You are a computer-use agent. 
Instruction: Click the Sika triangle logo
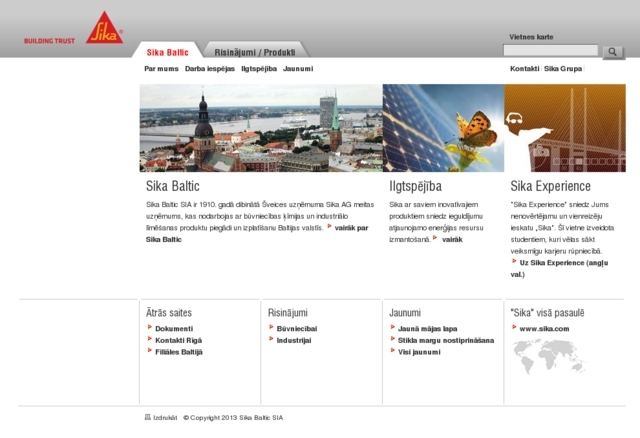click(104, 27)
